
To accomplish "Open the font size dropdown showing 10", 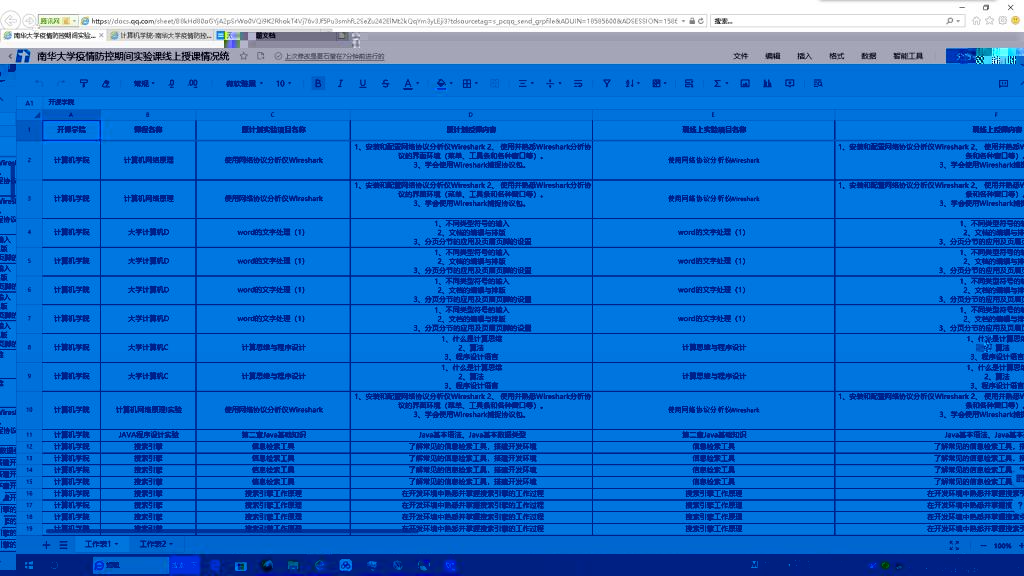I will coord(283,84).
